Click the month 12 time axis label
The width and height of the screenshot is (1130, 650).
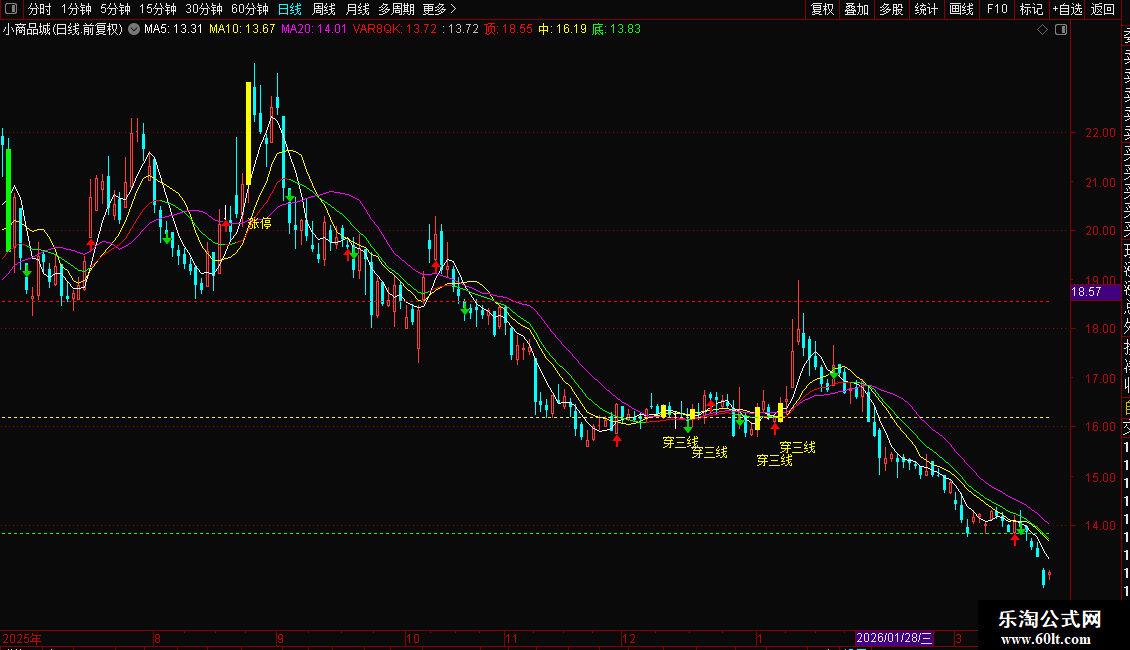[x=629, y=638]
